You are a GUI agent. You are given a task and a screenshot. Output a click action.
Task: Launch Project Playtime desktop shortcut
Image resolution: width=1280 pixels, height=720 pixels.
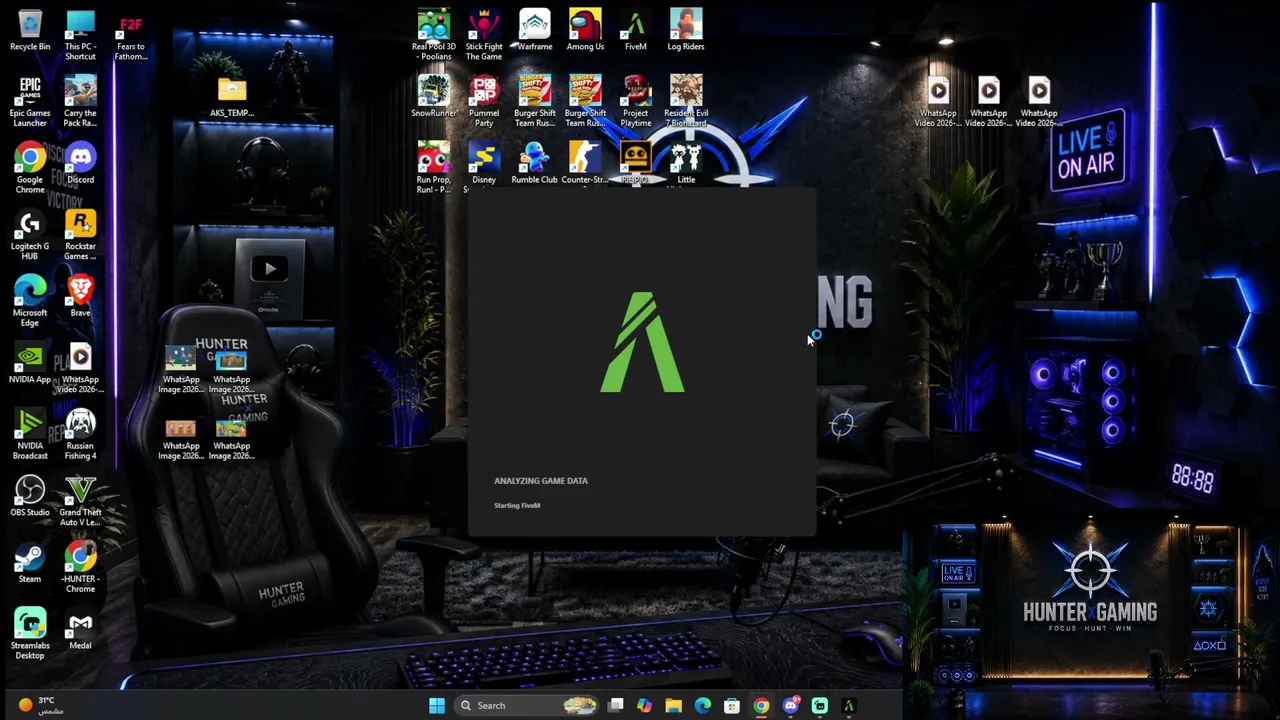pyautogui.click(x=635, y=102)
